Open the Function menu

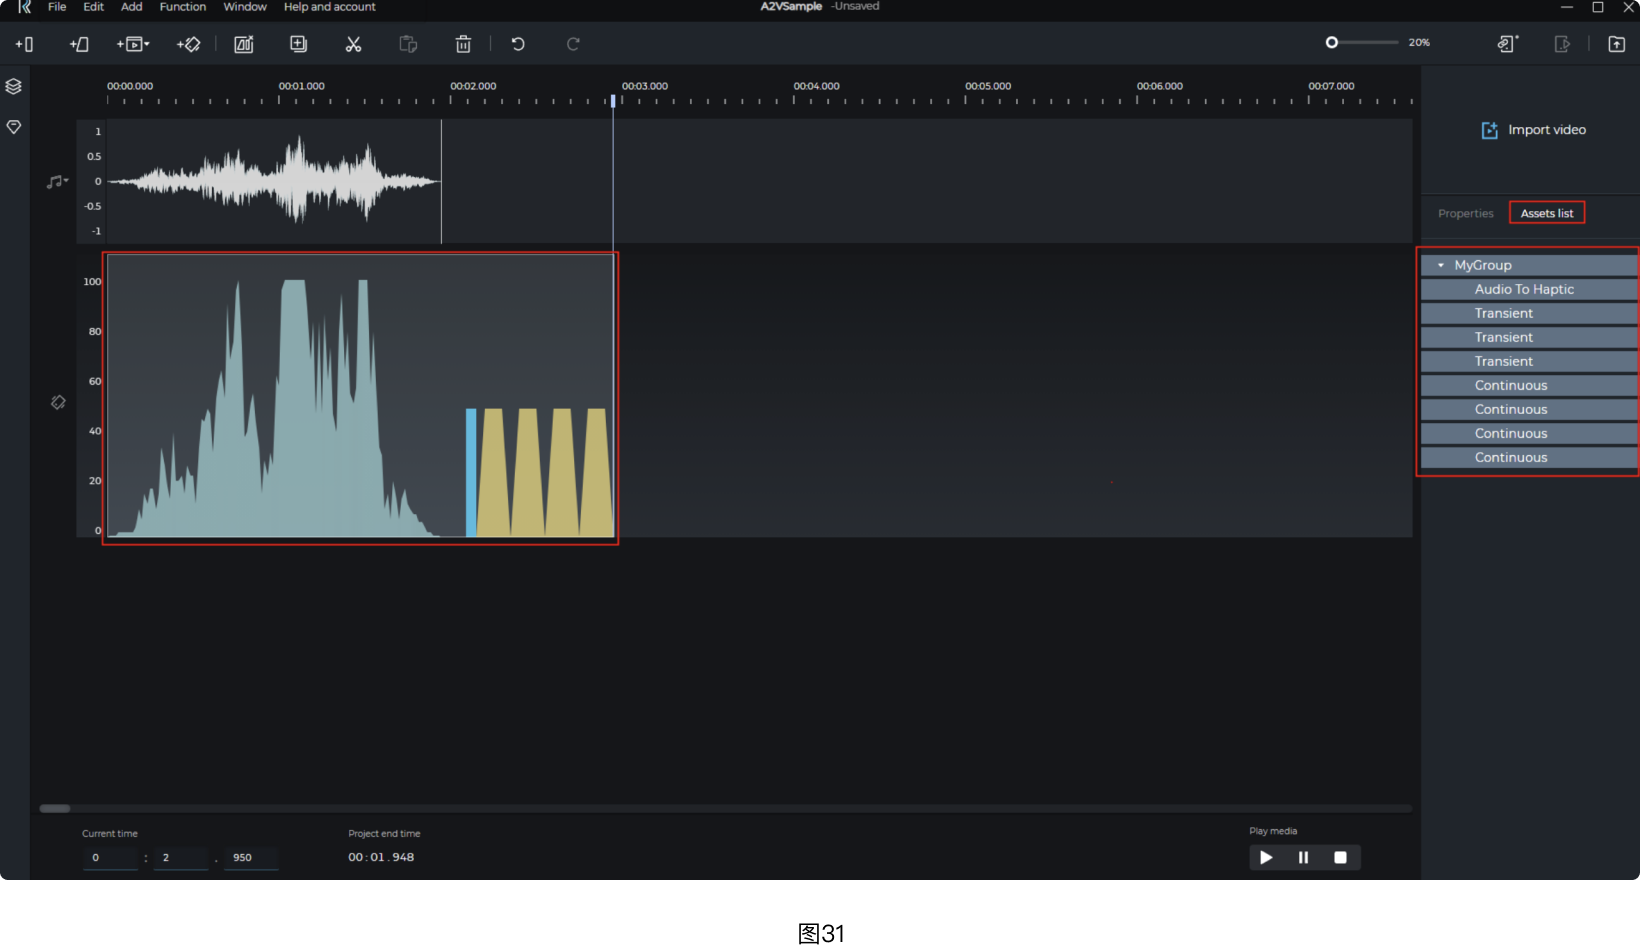click(x=182, y=7)
